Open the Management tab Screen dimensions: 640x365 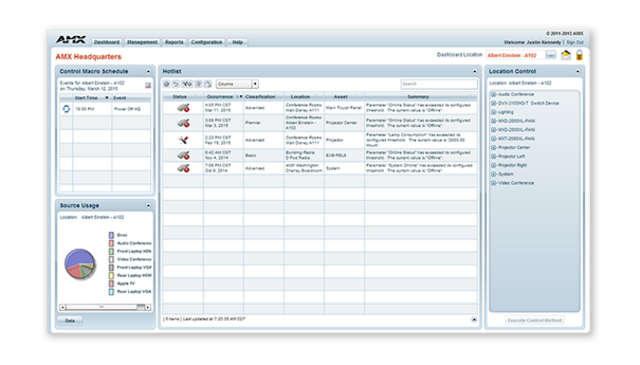click(x=142, y=42)
